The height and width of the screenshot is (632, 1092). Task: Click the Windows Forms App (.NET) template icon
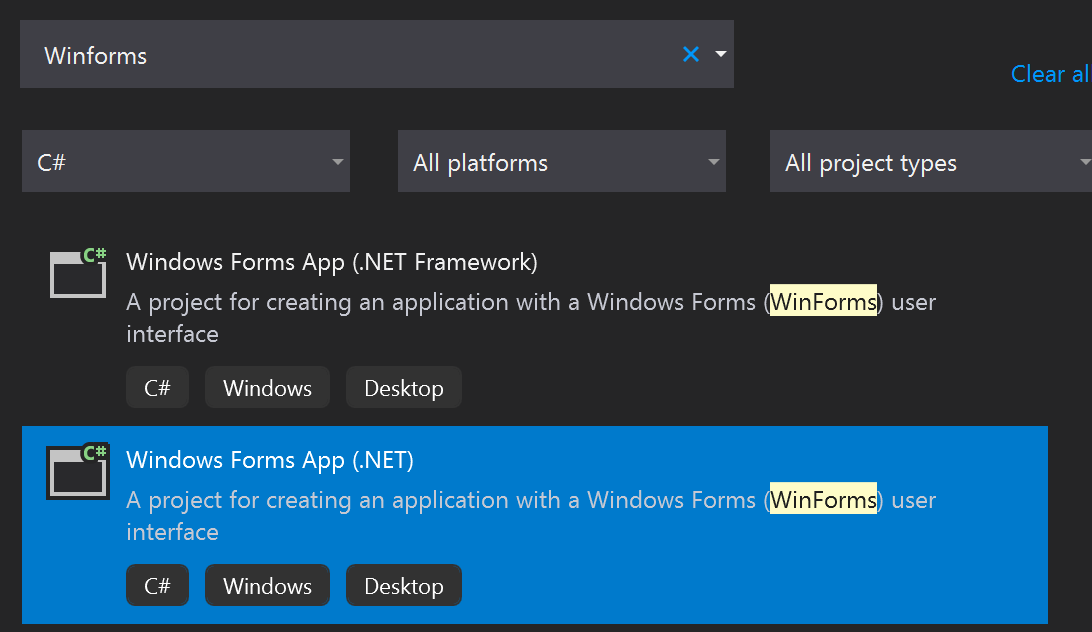click(77, 471)
